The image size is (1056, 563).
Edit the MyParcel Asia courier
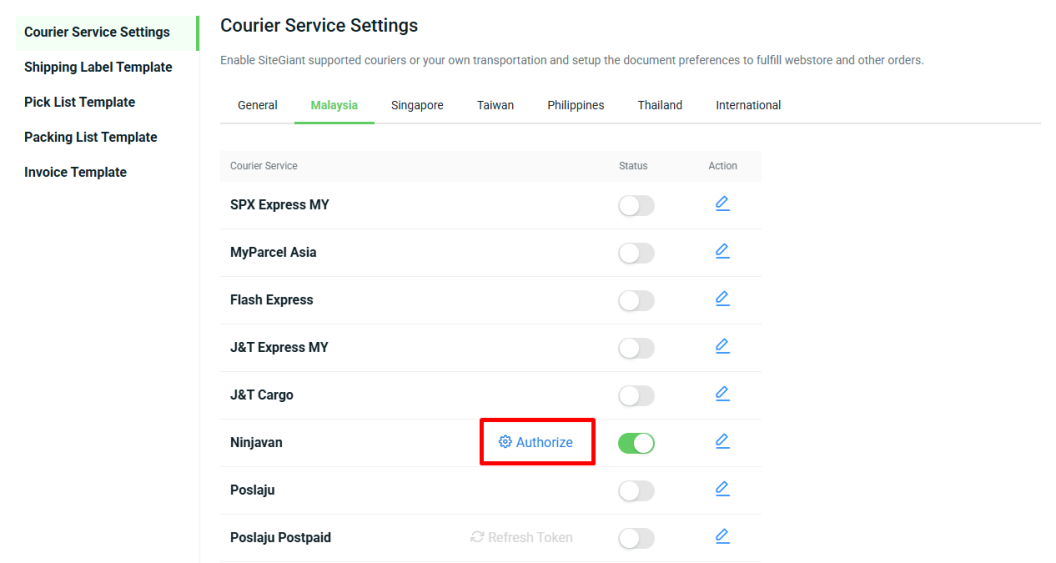tap(722, 251)
